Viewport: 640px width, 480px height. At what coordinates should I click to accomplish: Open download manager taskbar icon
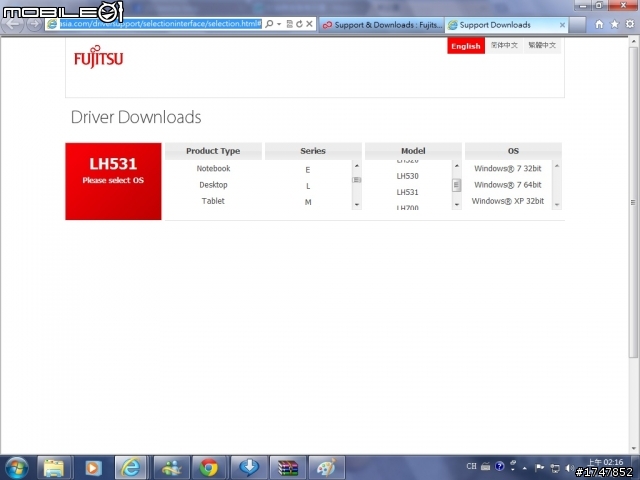click(249, 468)
